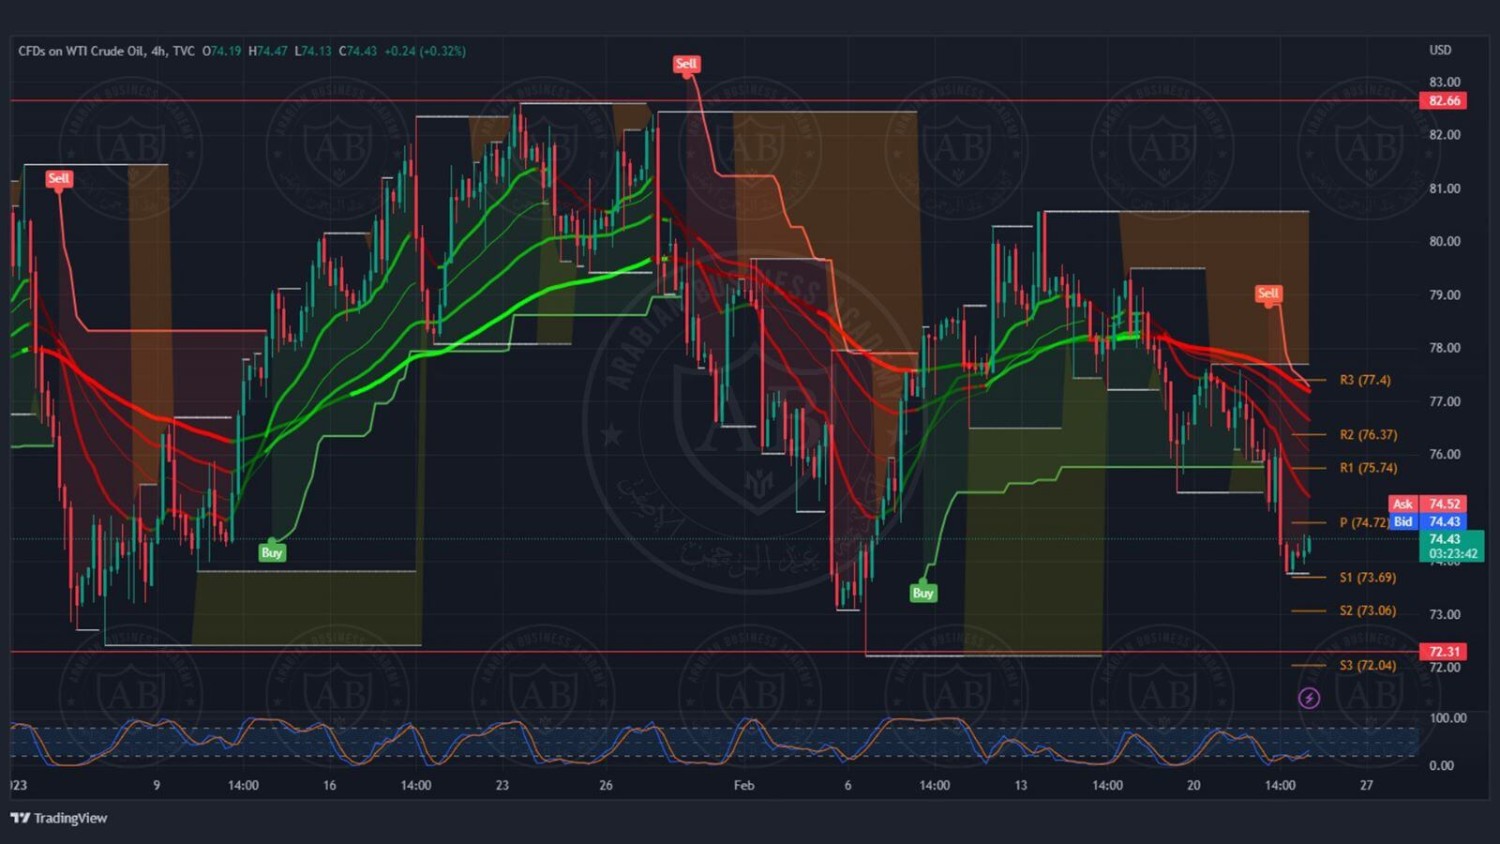Select the Sell signal label near the 82.66 line
The width and height of the screenshot is (1500, 844).
coord(686,64)
